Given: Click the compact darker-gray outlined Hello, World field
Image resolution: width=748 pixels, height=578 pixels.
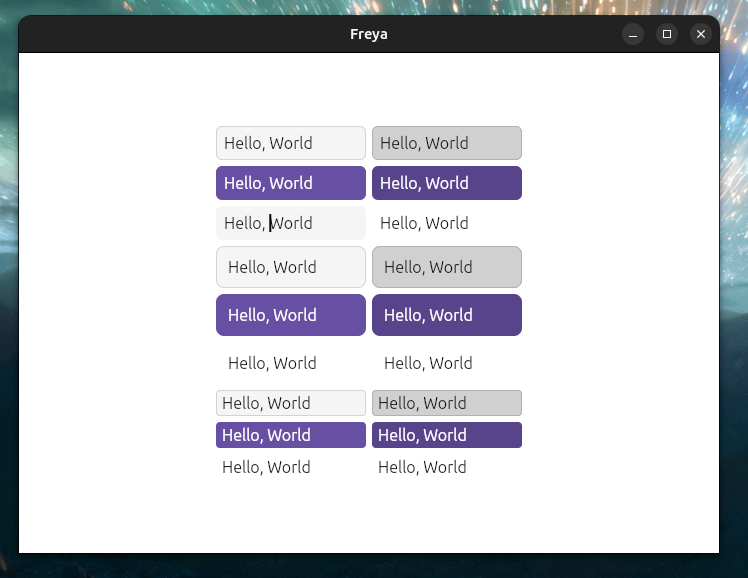Looking at the screenshot, I should click(447, 403).
